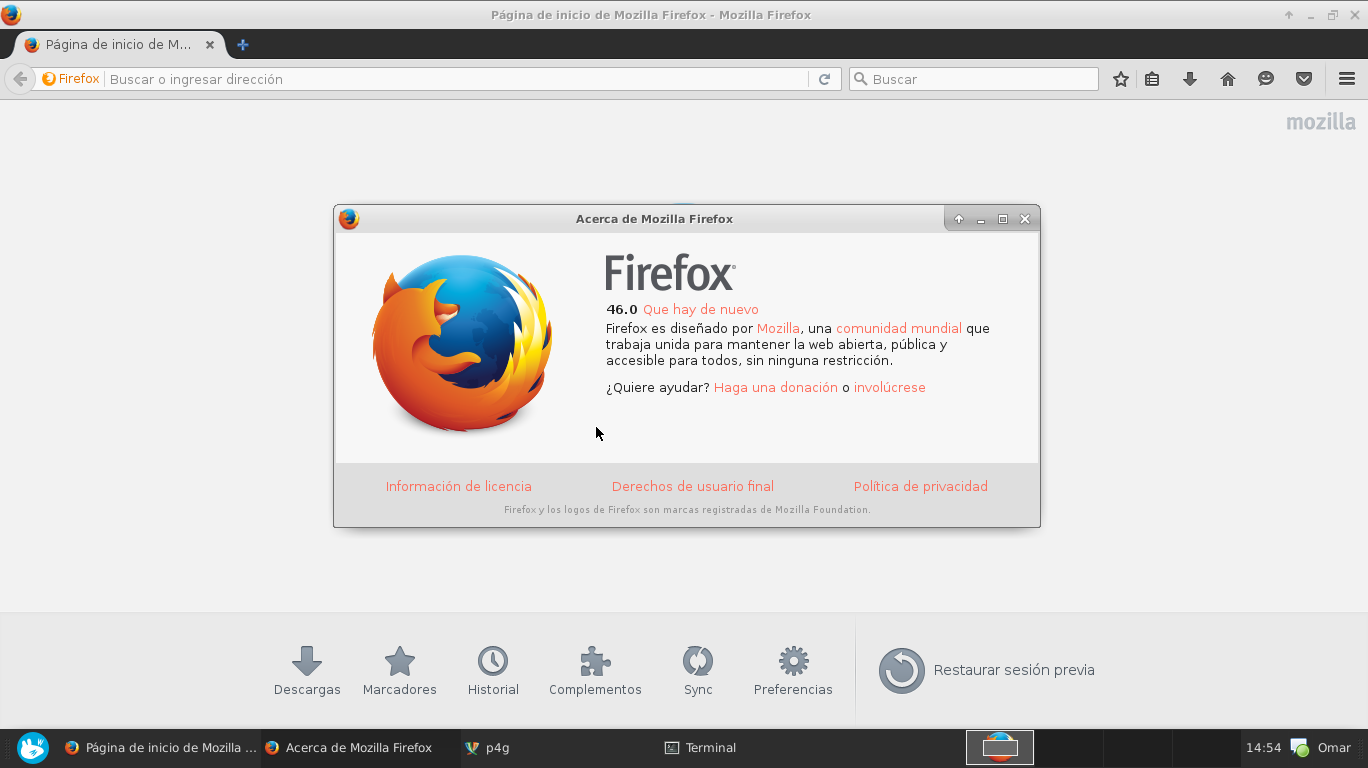This screenshot has width=1368, height=768.
Task: Go to home page via house icon
Action: click(x=1228, y=79)
